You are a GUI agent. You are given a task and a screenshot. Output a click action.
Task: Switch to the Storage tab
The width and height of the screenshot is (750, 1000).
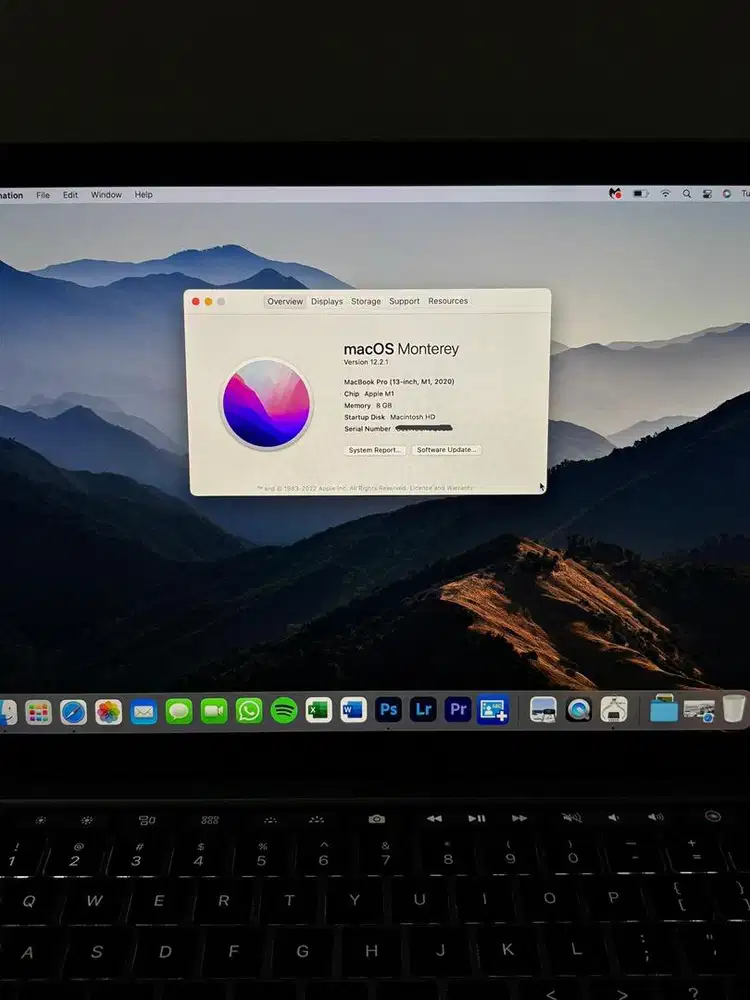[x=366, y=301]
